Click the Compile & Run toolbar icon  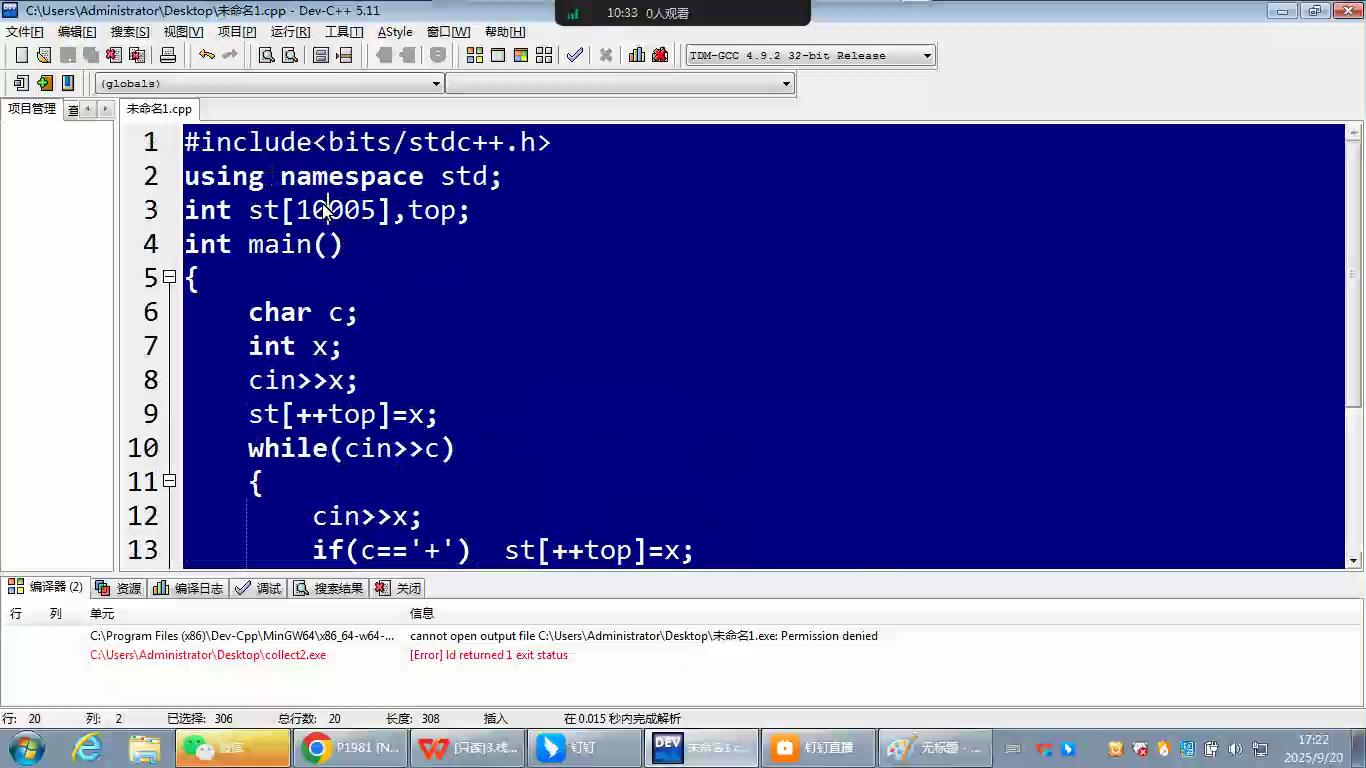click(x=521, y=55)
